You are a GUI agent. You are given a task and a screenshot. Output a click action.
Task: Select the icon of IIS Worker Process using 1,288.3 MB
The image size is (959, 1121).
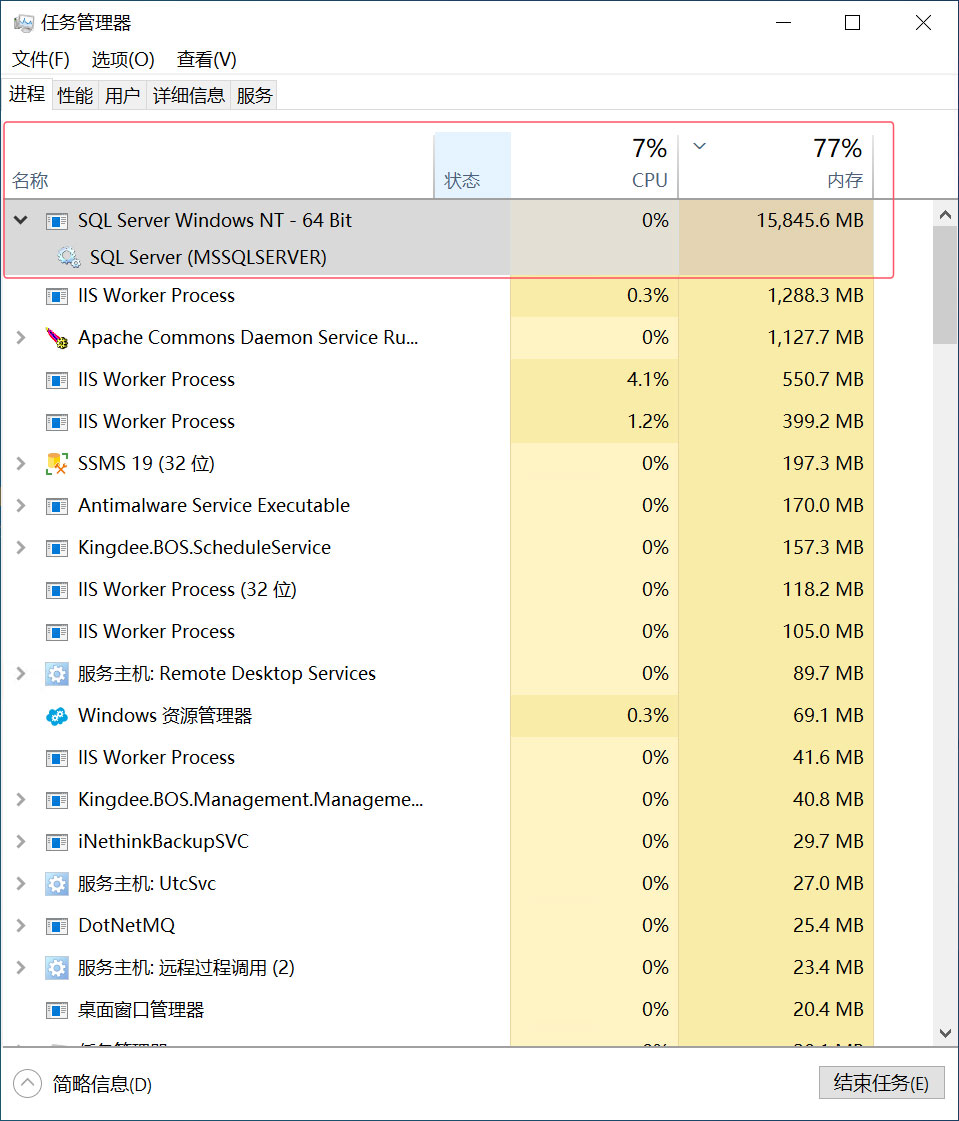pos(56,296)
